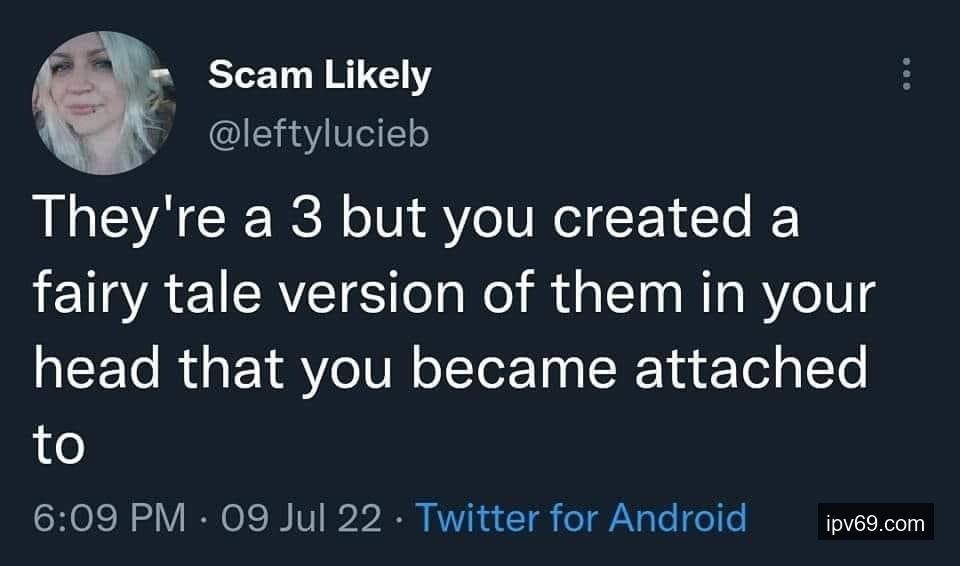Open the "Scam Likely" display name
The width and height of the screenshot is (960, 566).
pyautogui.click(x=320, y=75)
